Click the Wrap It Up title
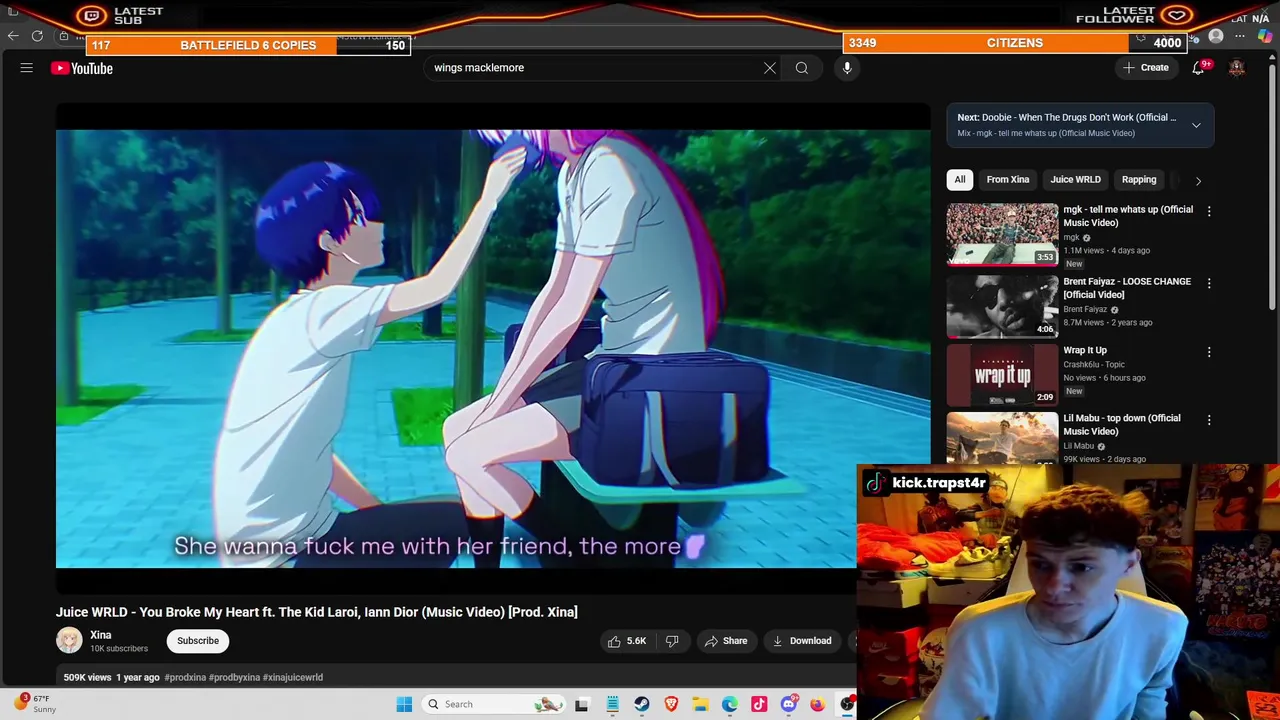This screenshot has height=720, width=1280. [x=1085, y=351]
